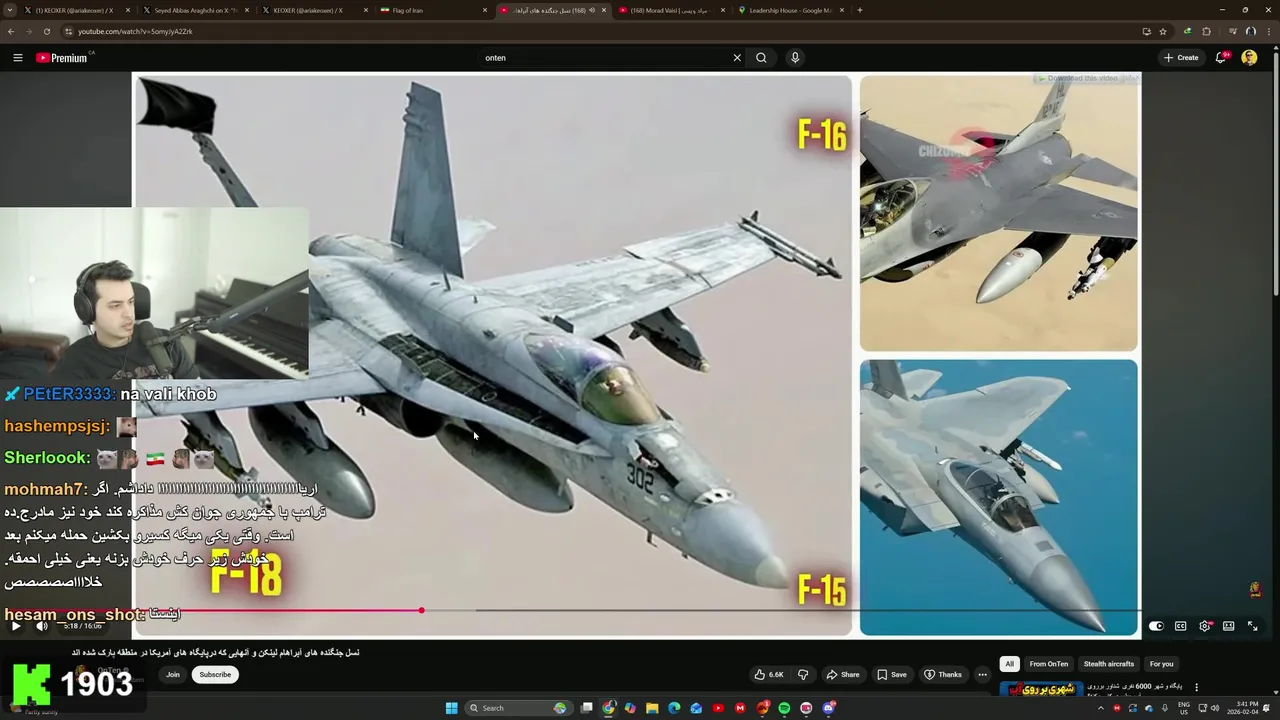Dislike the video

click(802, 675)
